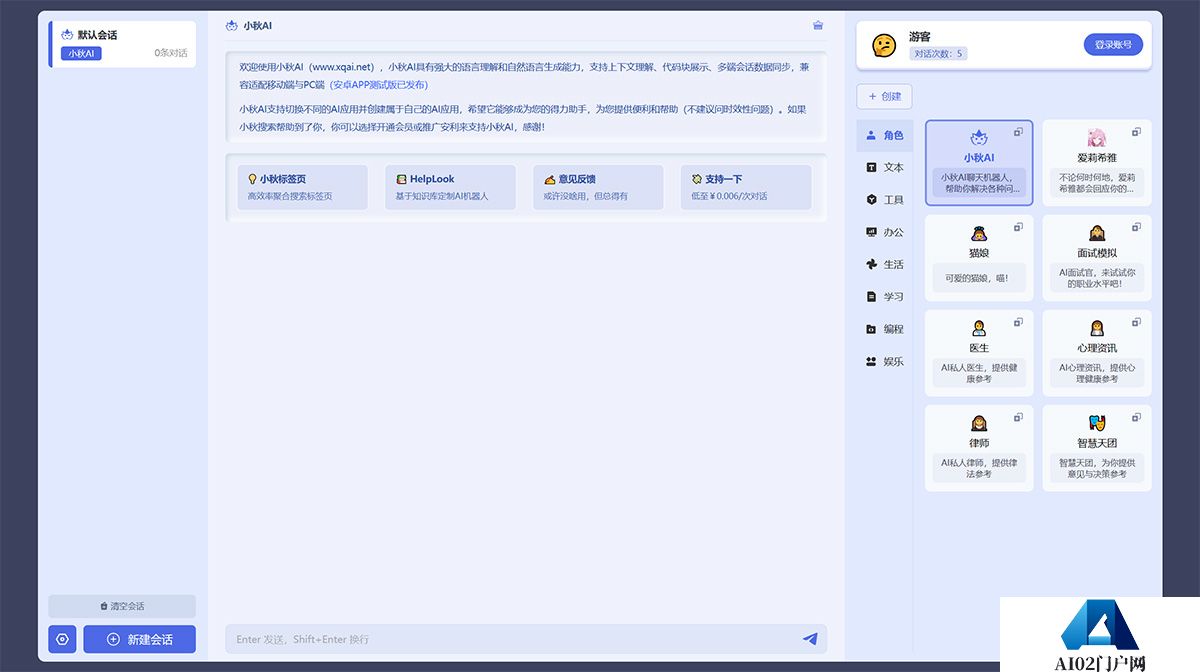Click the 小秋AI card robot icon

(979, 138)
